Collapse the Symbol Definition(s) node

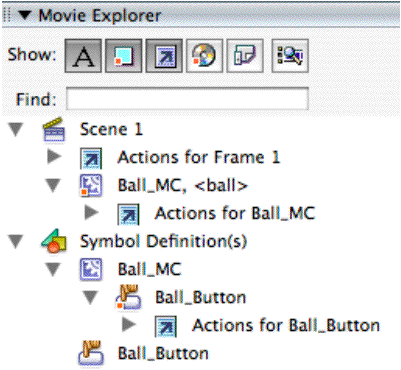16,241
